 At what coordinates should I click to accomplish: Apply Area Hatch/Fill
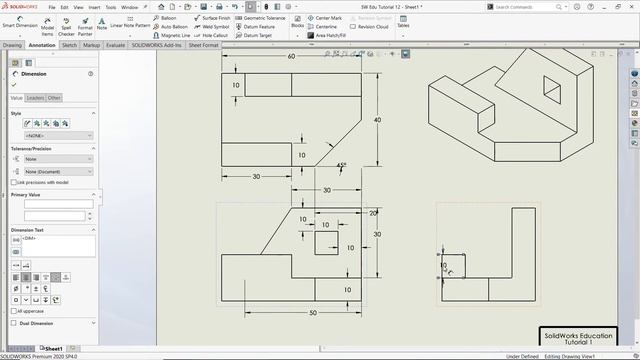click(x=327, y=36)
